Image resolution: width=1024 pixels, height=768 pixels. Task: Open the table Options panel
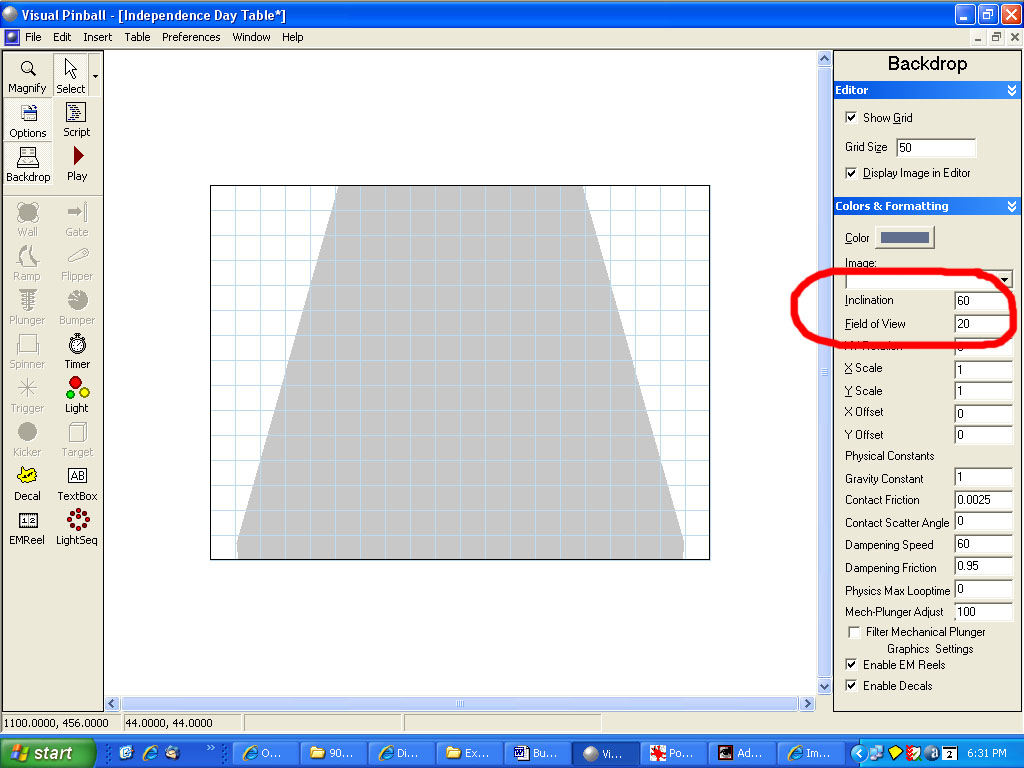pos(28,119)
